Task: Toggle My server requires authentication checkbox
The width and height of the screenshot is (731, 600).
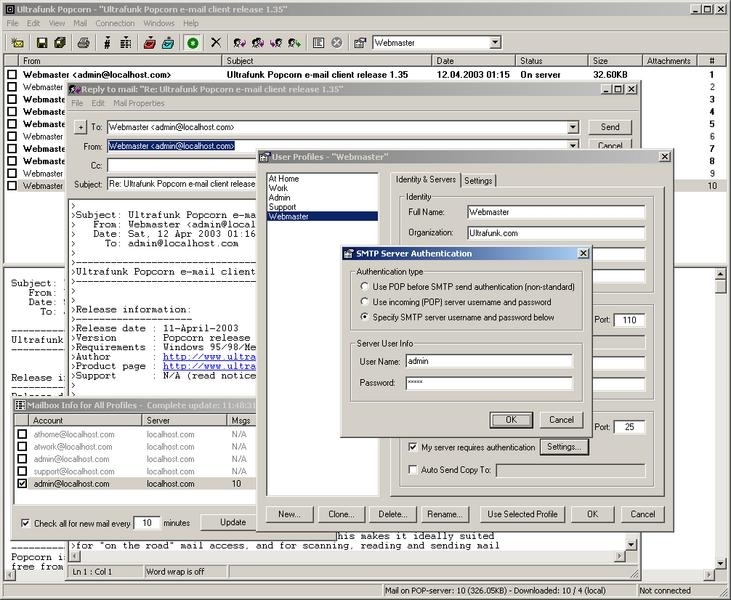Action: 412,447
